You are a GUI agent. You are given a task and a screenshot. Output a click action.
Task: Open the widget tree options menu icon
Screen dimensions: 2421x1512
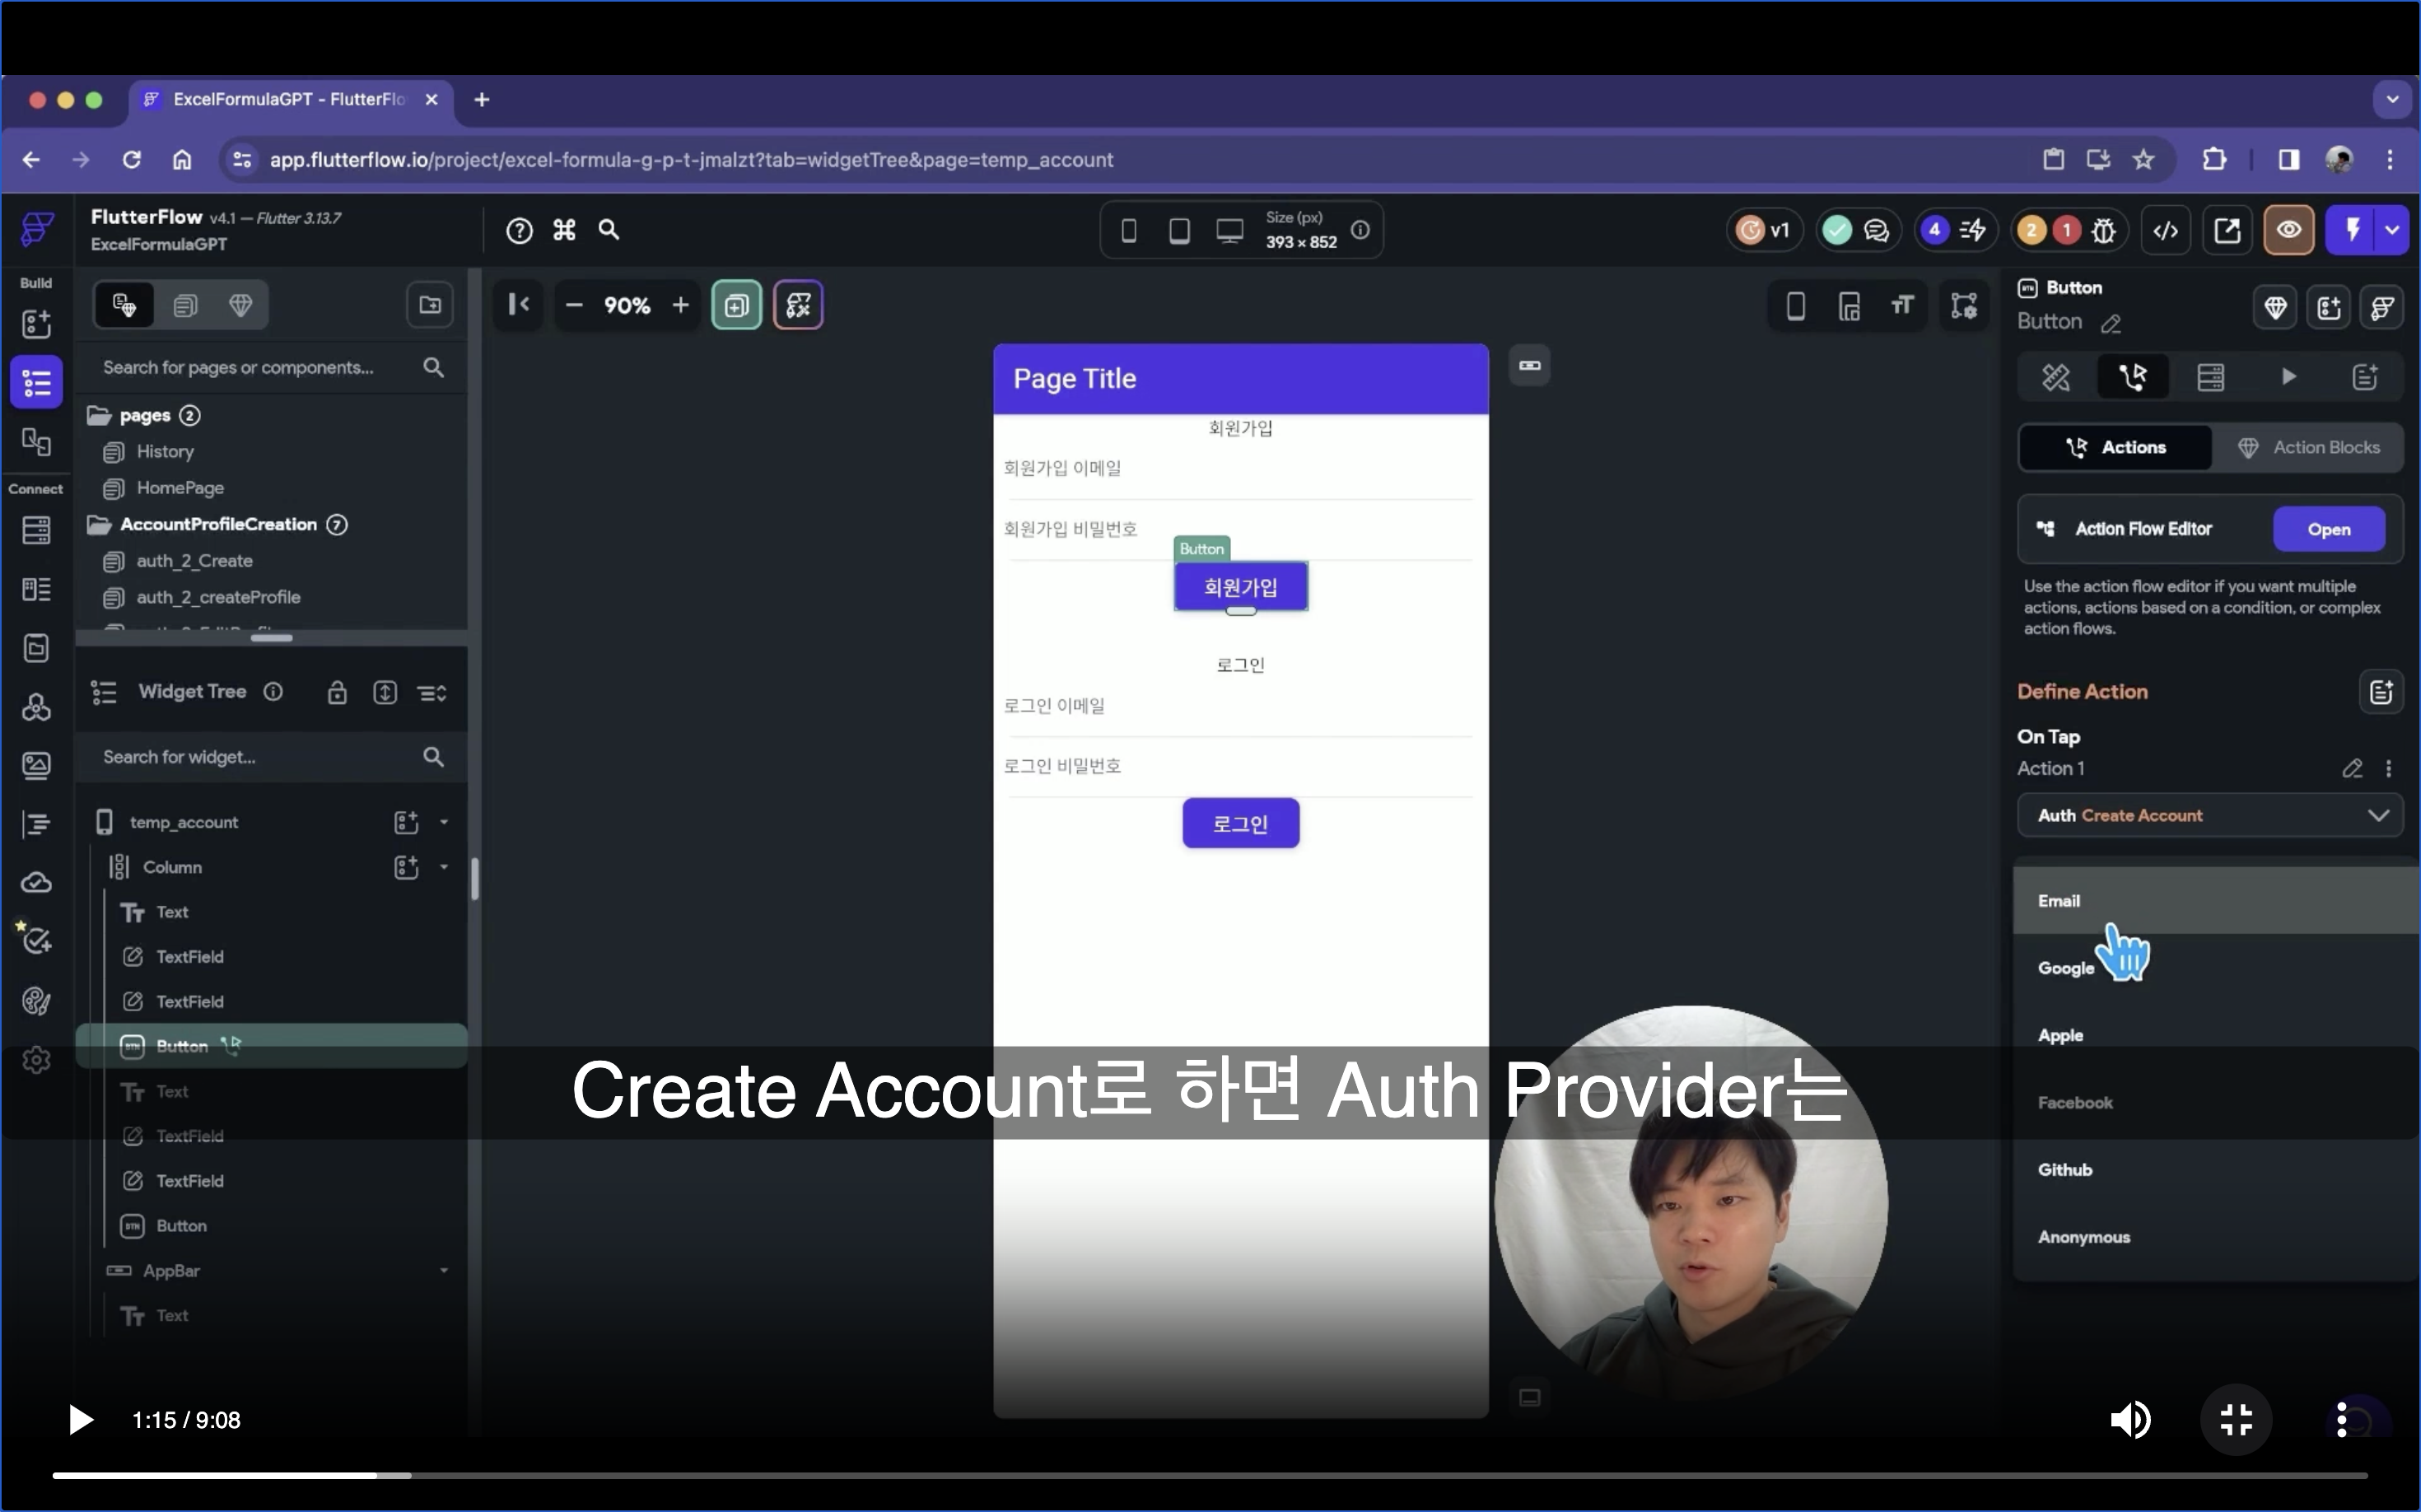click(432, 692)
